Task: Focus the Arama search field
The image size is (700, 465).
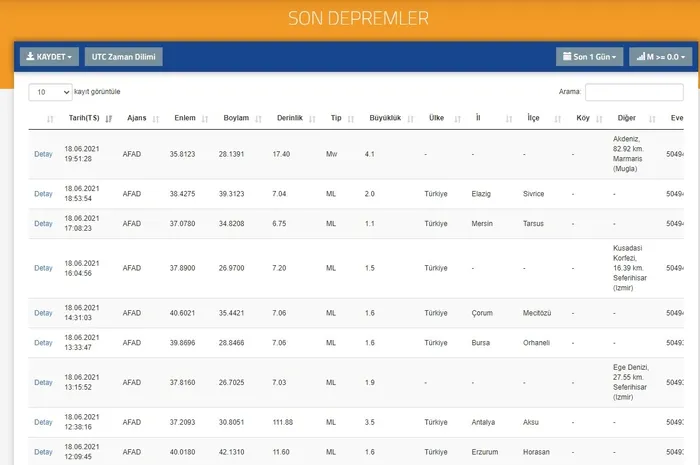Action: click(x=634, y=92)
